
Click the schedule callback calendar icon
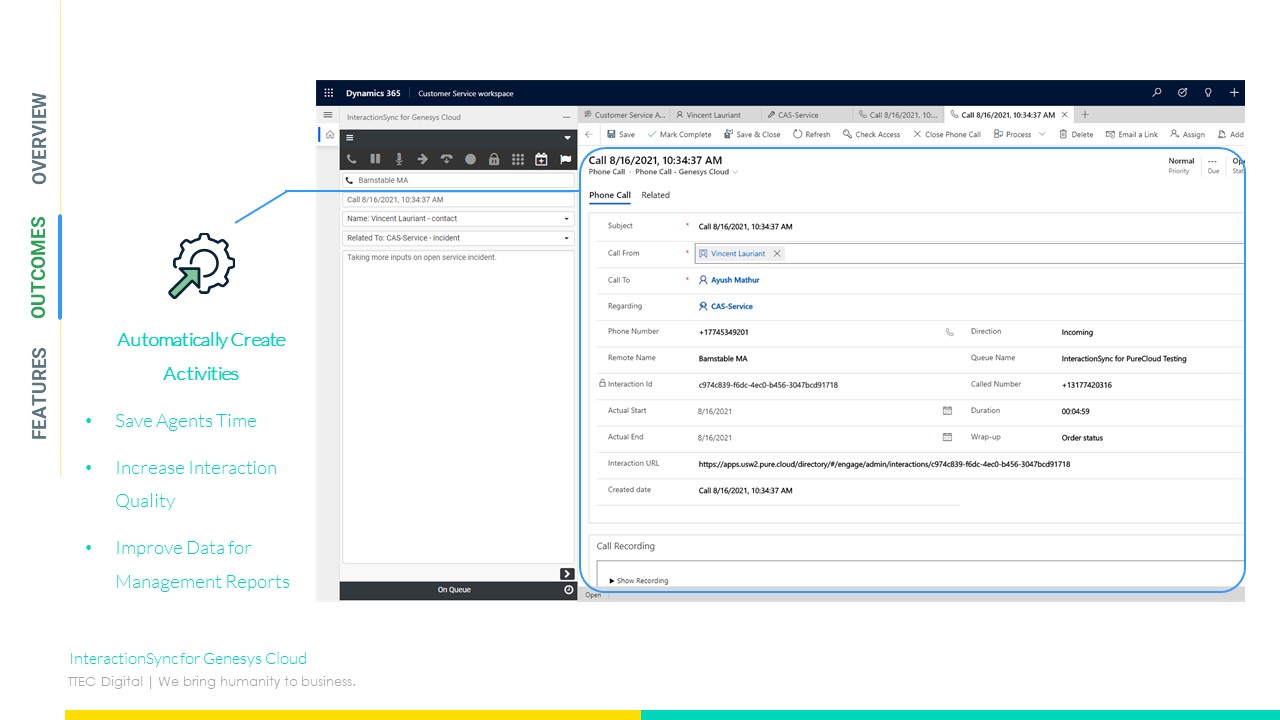pyautogui.click(x=541, y=159)
